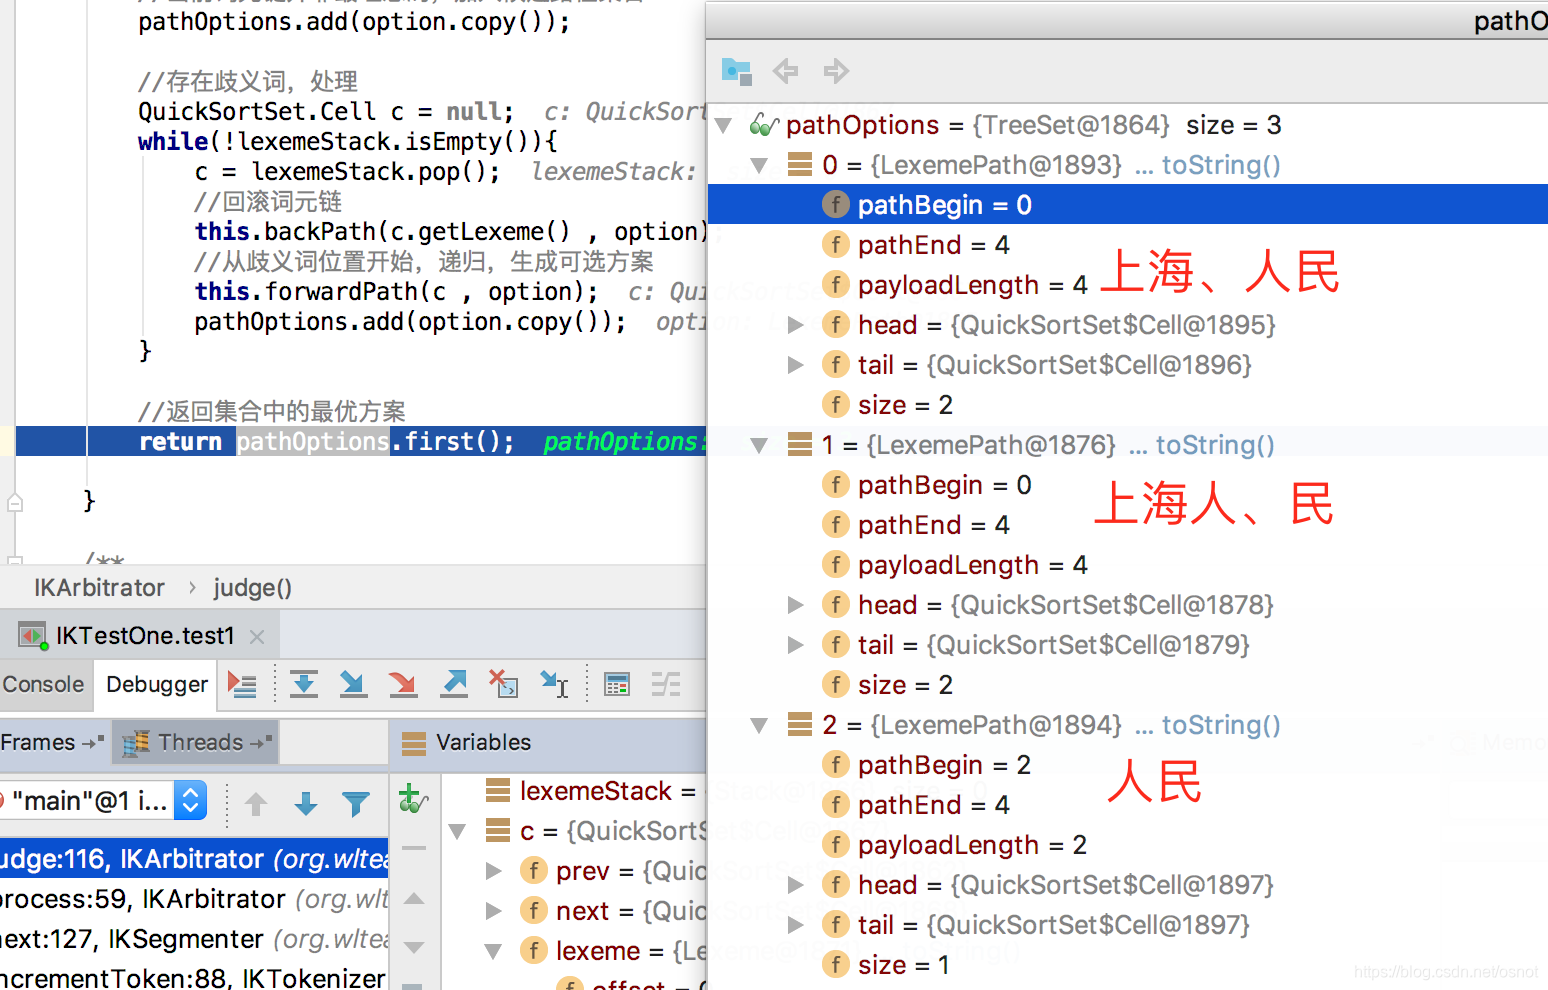Switch to the Debugger tab

(157, 684)
